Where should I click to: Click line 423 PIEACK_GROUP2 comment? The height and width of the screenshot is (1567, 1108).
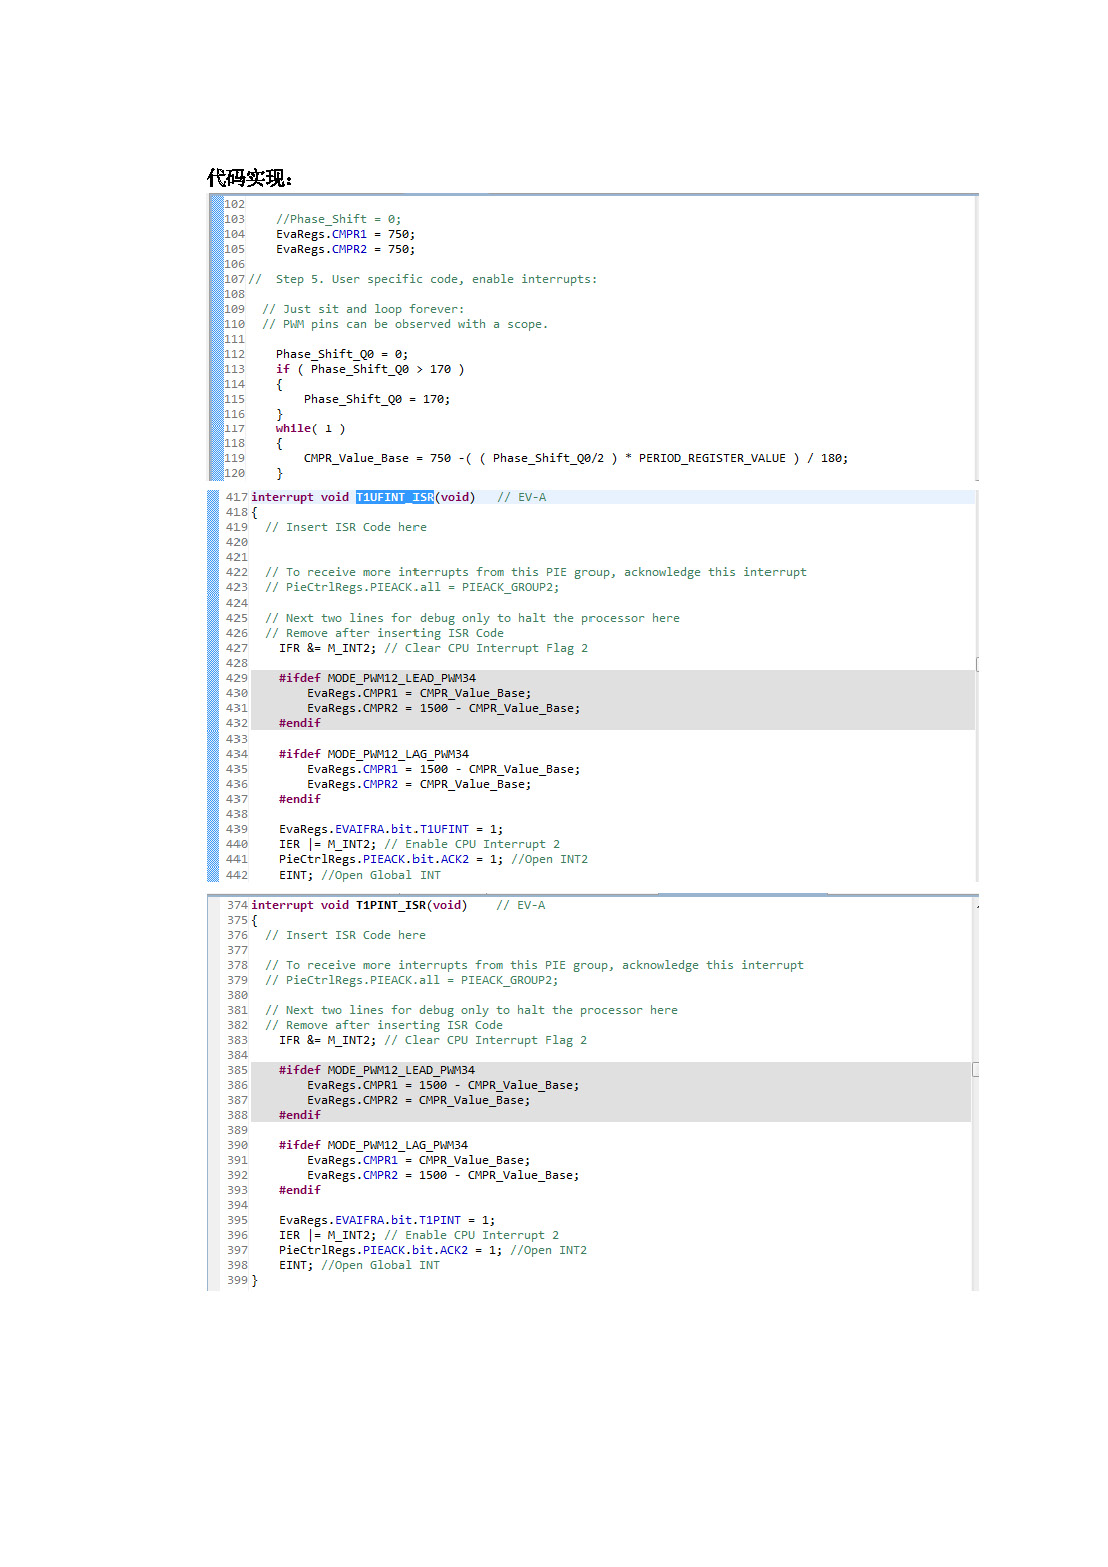[412, 587]
